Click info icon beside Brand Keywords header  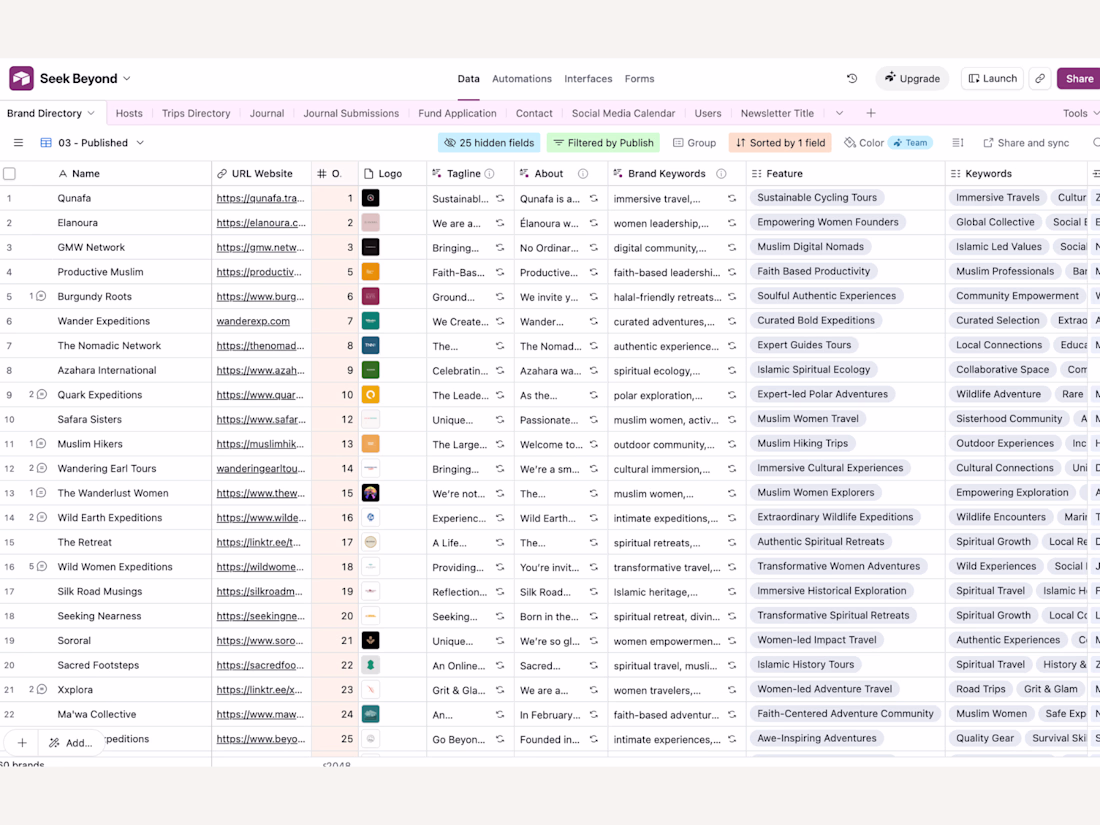[721, 173]
